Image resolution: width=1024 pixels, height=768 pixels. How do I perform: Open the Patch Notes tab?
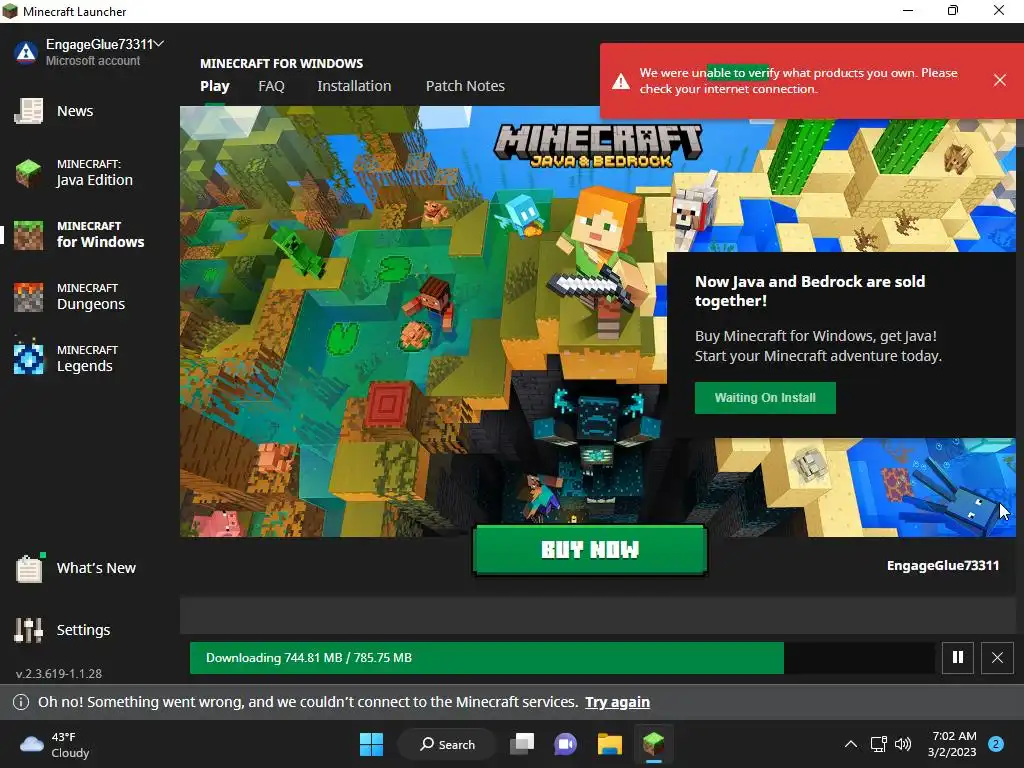465,86
